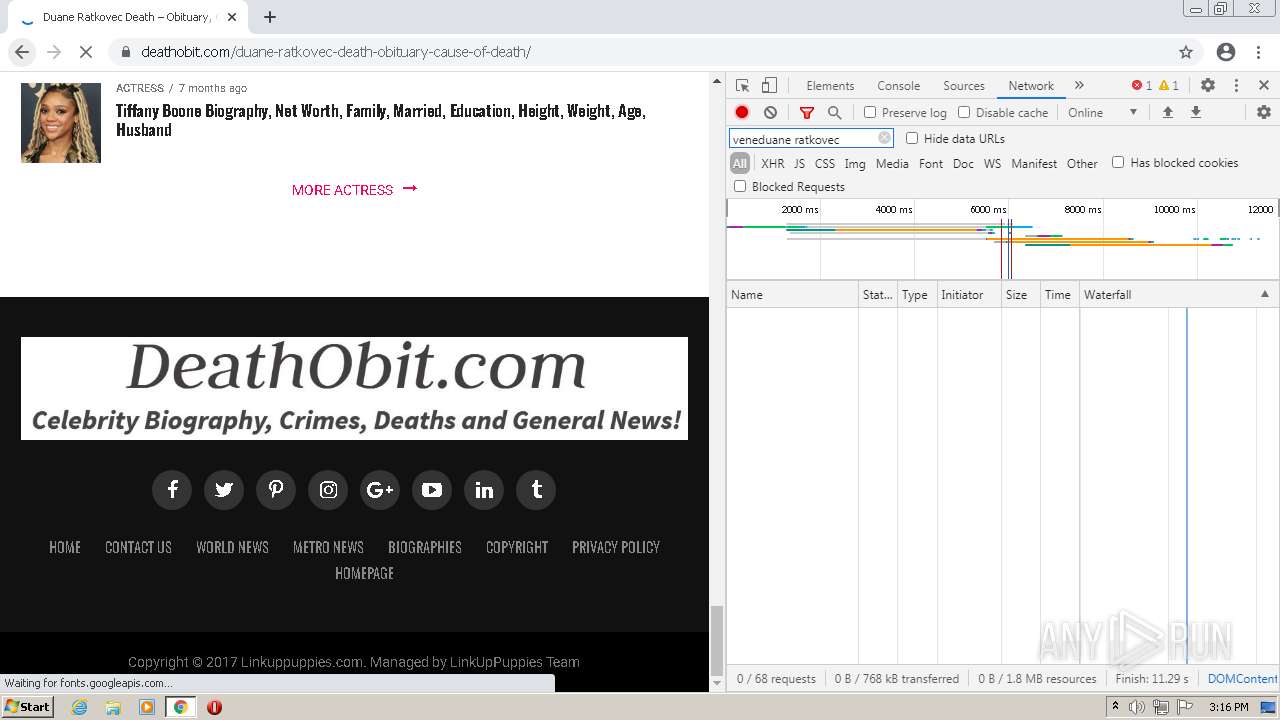The image size is (1280, 720).
Task: Import HAR file upload arrow
Action: point(1167,113)
